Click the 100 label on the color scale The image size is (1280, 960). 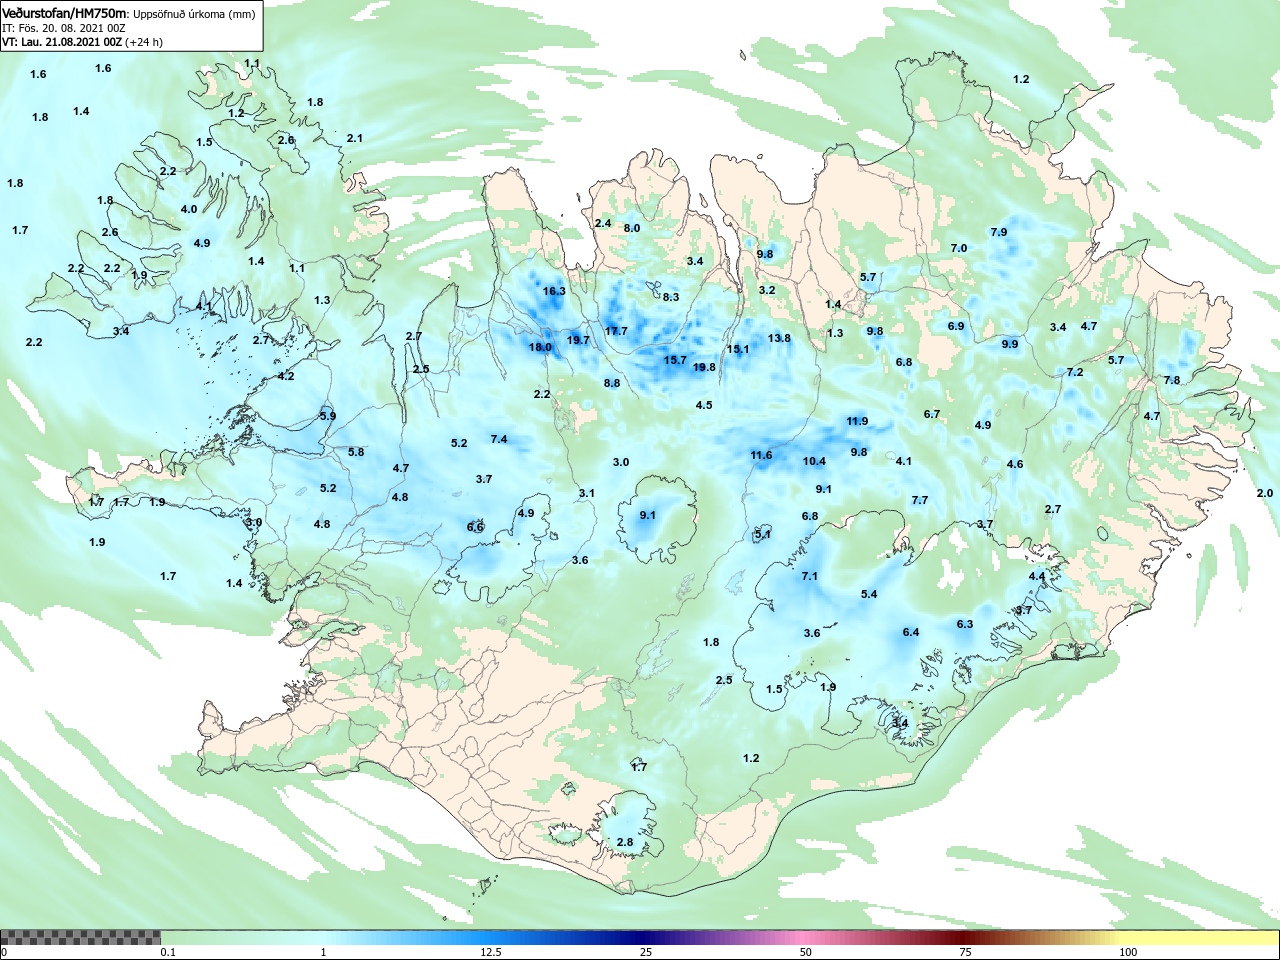click(x=1128, y=952)
